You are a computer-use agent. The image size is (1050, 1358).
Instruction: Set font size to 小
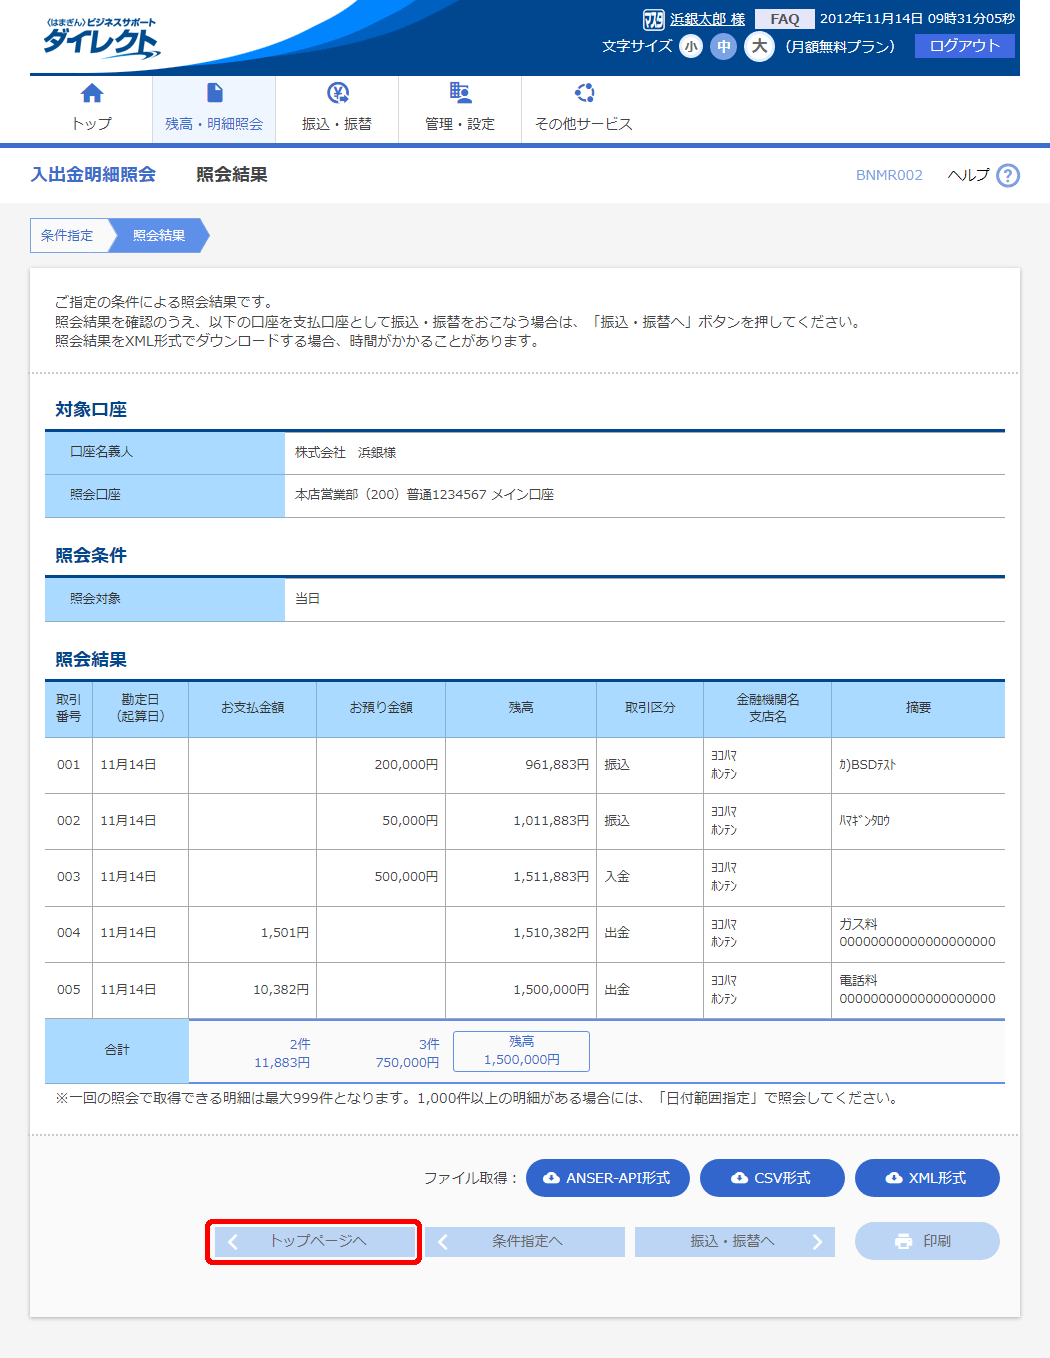(691, 47)
